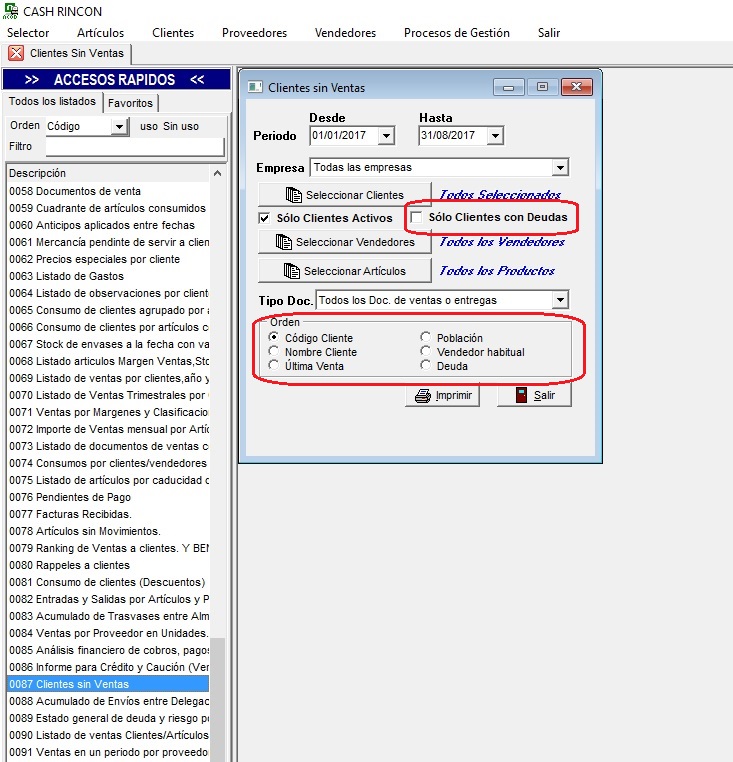Viewport: 733px width, 762px height.
Task: Open the Desde date dropdown
Action: click(x=386, y=136)
